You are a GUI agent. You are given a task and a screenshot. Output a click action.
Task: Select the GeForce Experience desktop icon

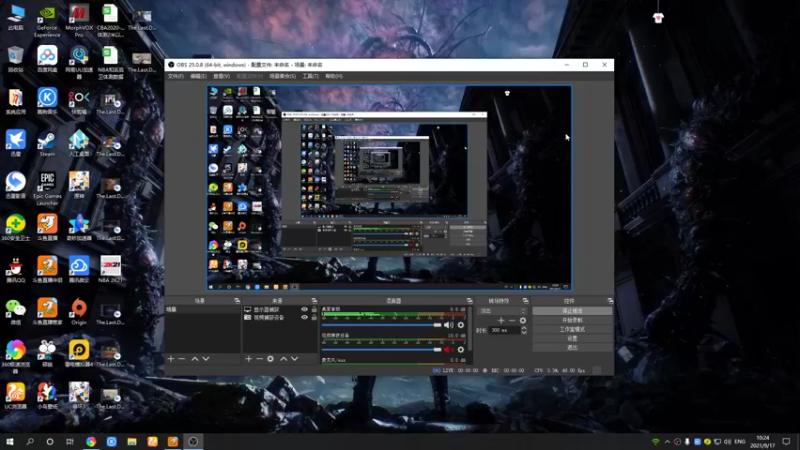click(x=47, y=21)
